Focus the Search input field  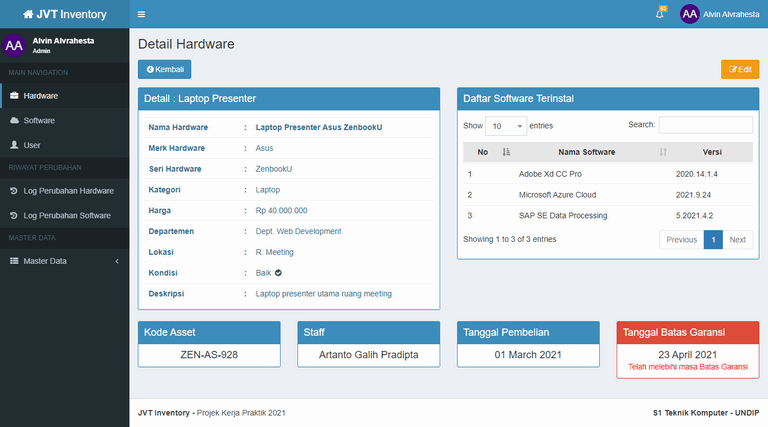(x=705, y=125)
